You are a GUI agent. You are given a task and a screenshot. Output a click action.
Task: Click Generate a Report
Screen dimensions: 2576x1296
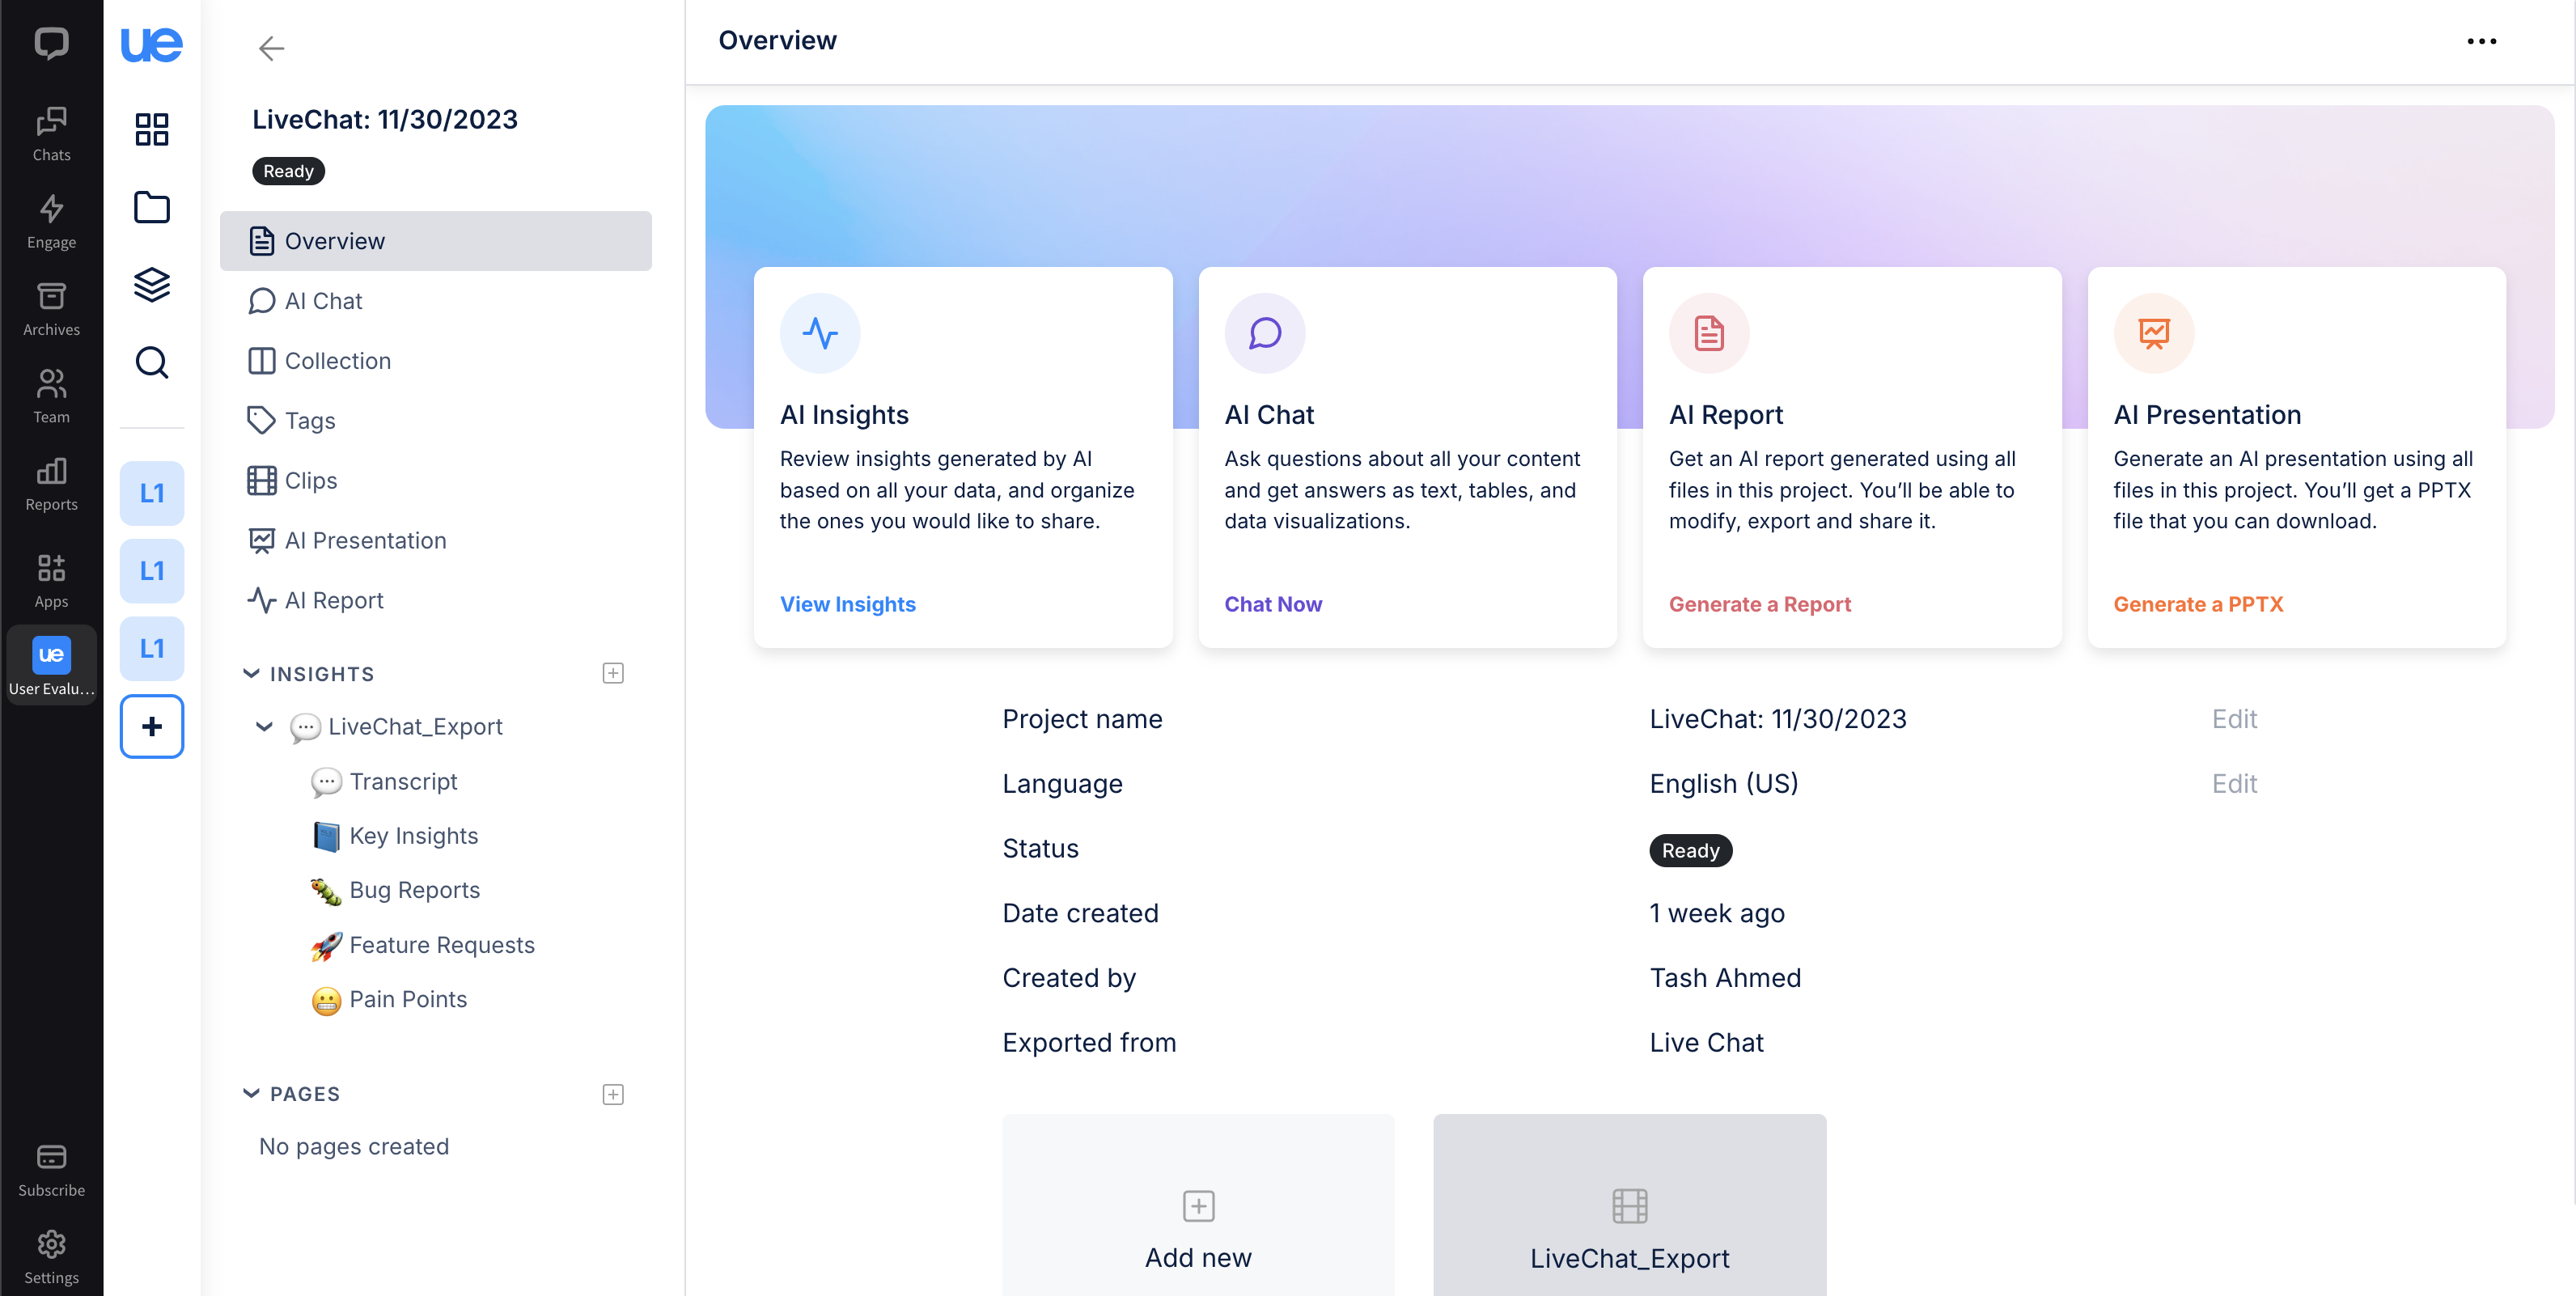coord(1760,604)
